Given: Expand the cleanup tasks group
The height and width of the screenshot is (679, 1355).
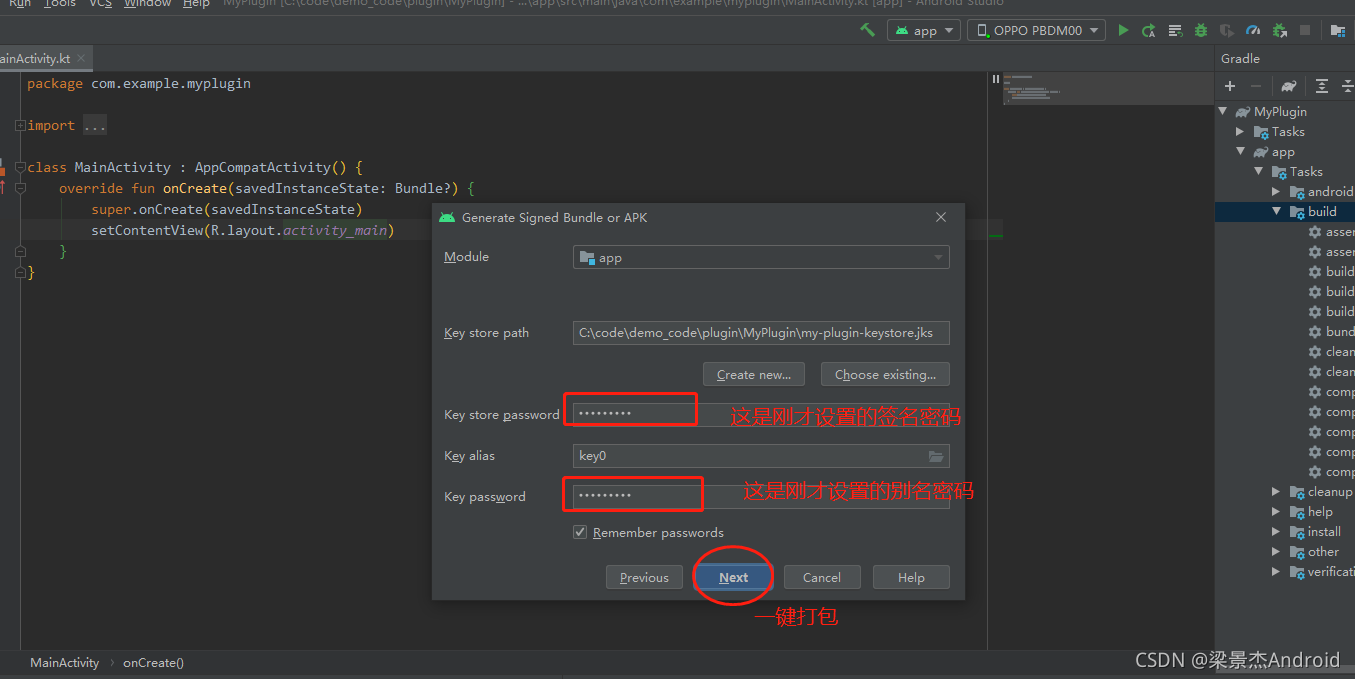Looking at the screenshot, I should coord(1276,492).
